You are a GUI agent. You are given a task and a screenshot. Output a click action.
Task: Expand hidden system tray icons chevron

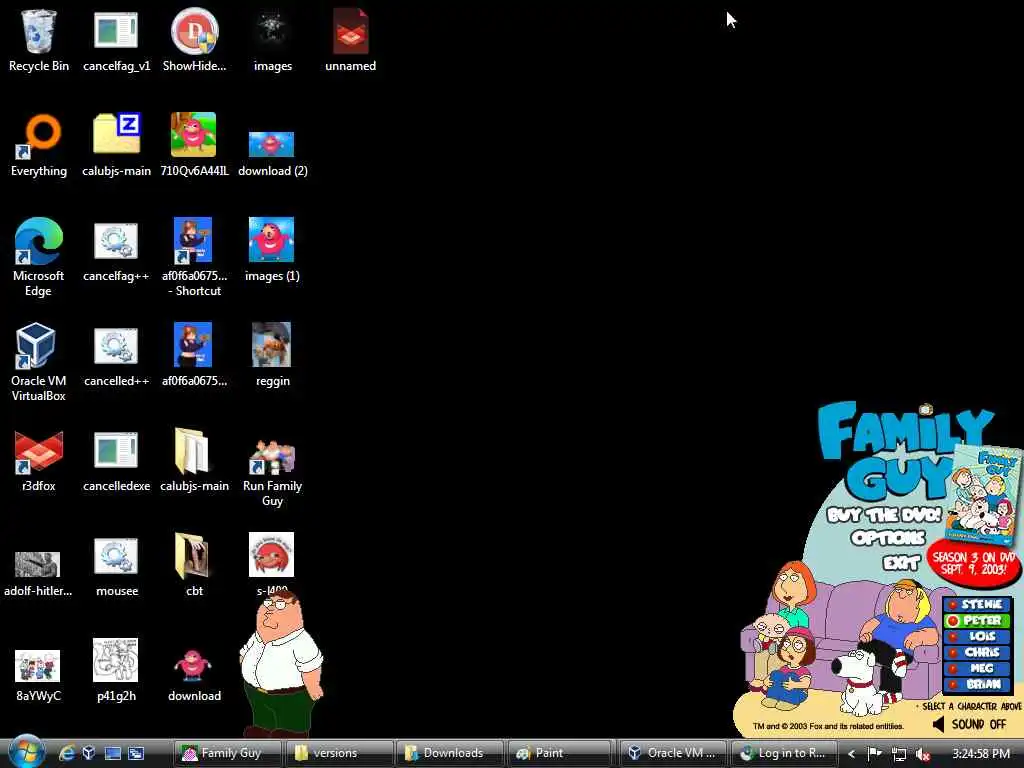point(852,754)
